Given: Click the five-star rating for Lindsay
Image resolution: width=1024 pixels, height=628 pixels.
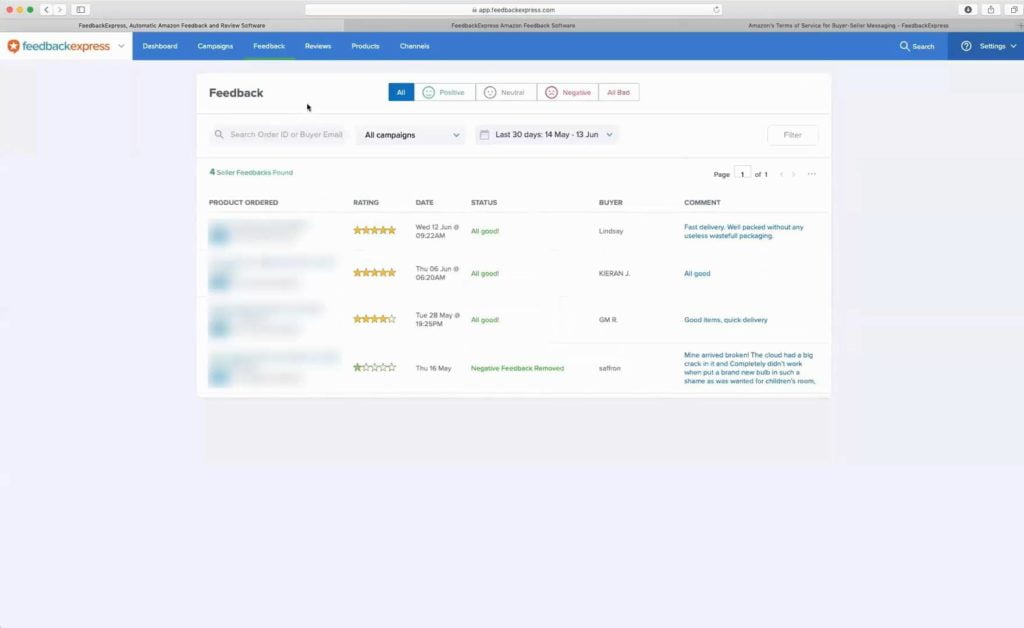Looking at the screenshot, I should tap(374, 230).
